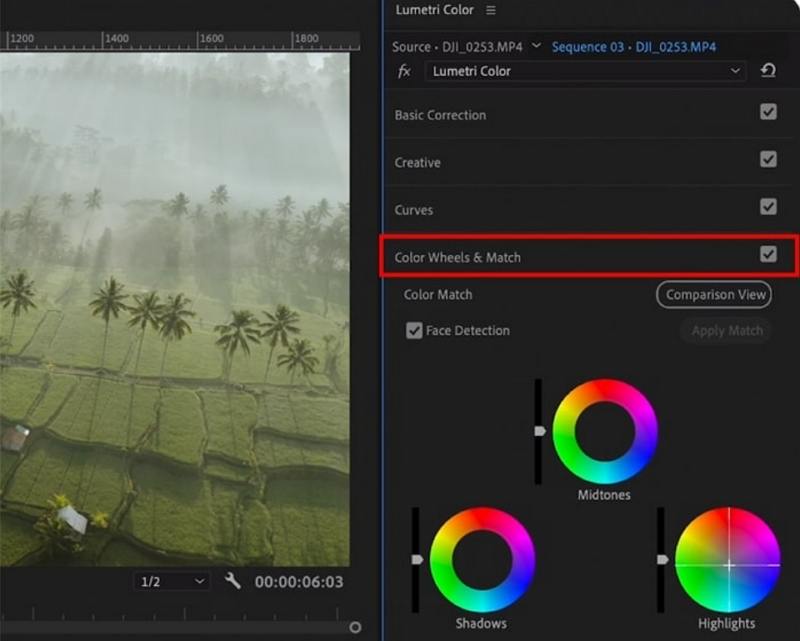Open the Lumetri Color effect dropdown
800x641 pixels.
click(x=586, y=71)
